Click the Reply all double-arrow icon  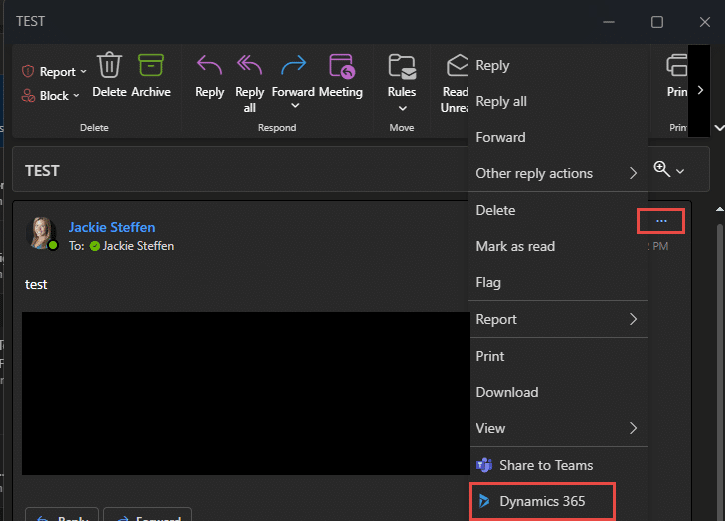[x=249, y=65]
